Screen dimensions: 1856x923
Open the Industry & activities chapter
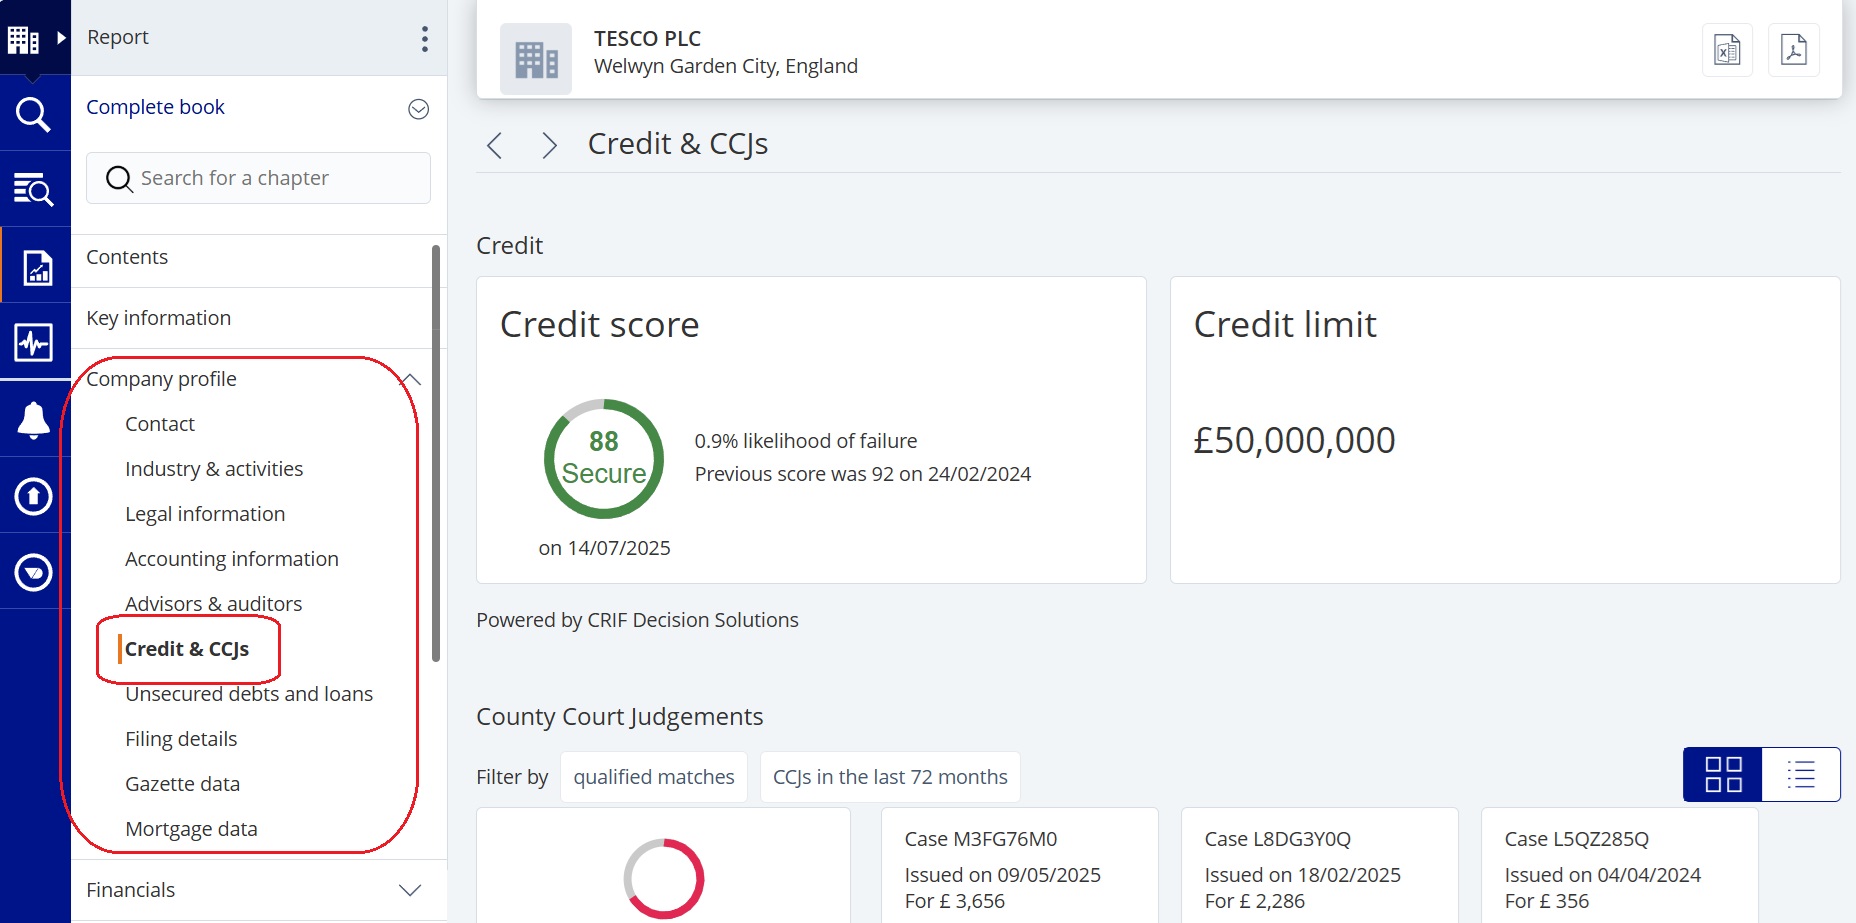click(x=214, y=469)
